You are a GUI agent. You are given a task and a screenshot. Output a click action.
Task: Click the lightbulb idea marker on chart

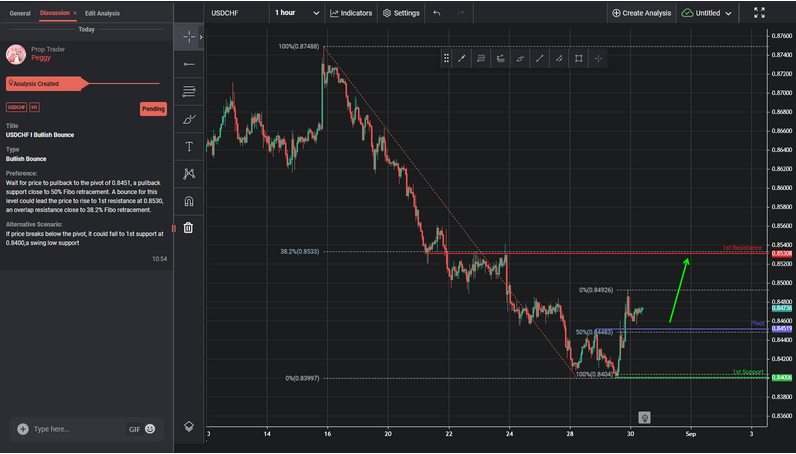click(x=644, y=417)
